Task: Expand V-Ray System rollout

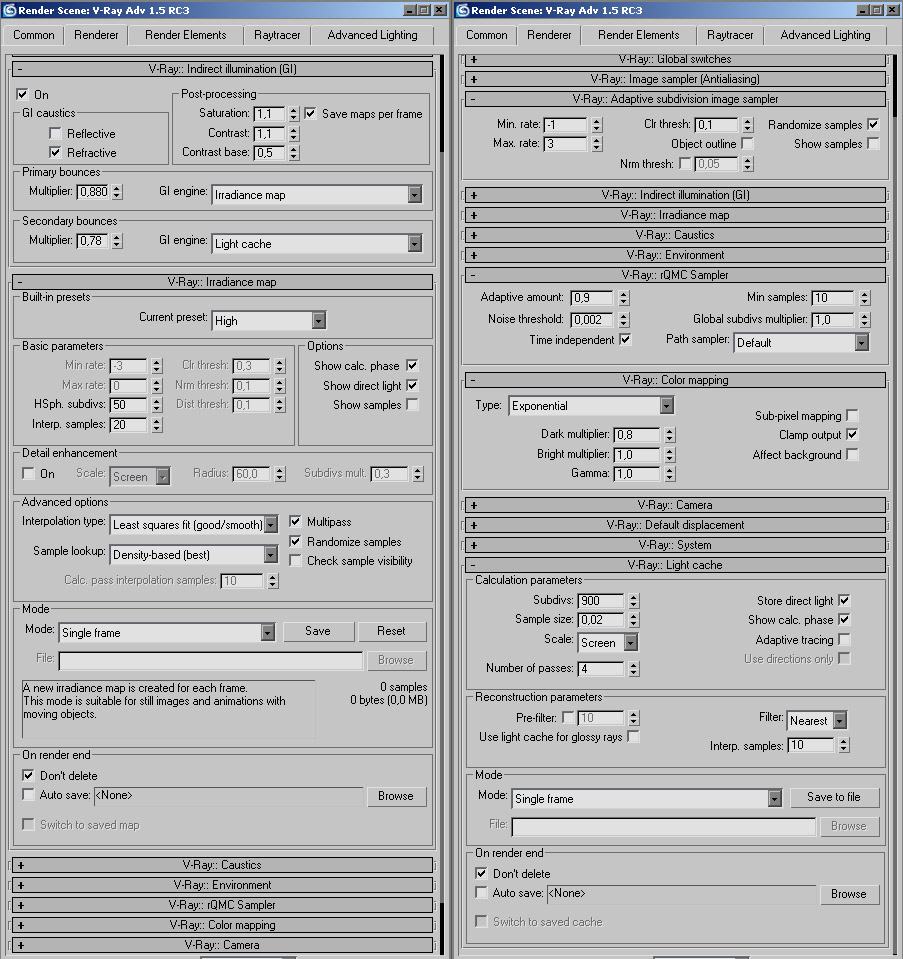Action: (675, 545)
